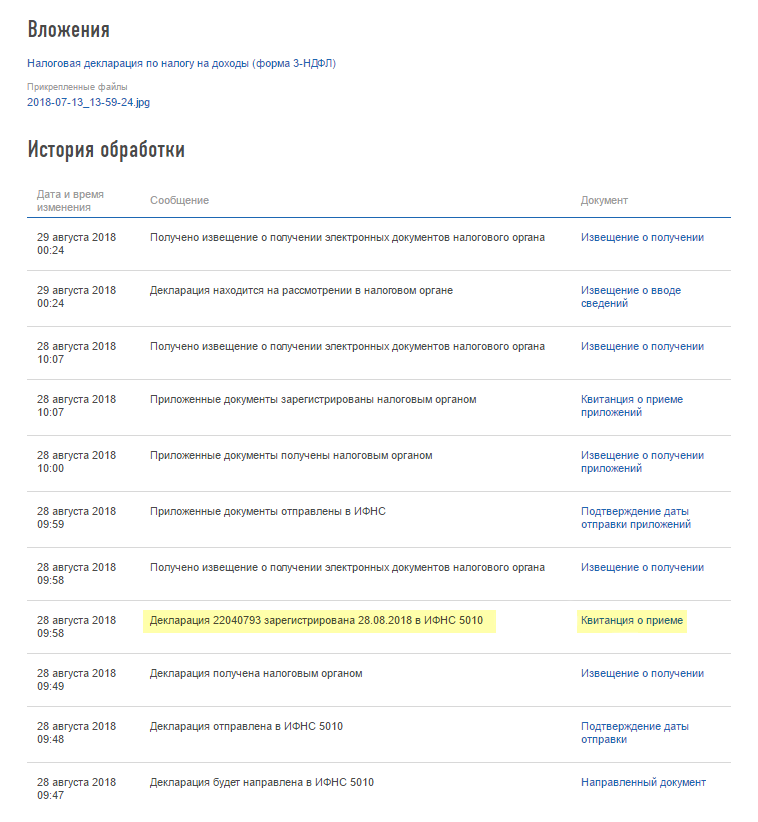The height and width of the screenshot is (822, 758).
Task: Select message 'Приложенные документы получены налоговым органом'
Action: (291, 456)
